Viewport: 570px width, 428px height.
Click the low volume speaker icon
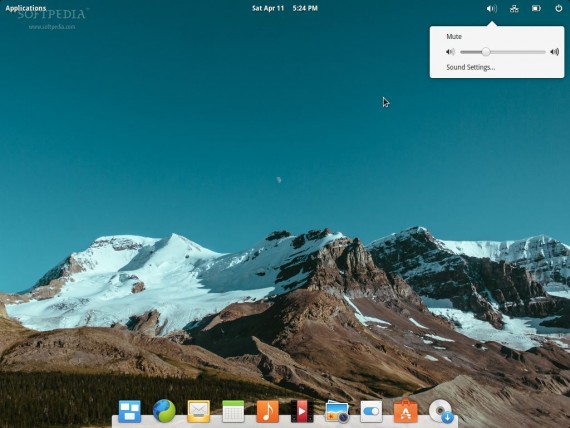[450, 52]
